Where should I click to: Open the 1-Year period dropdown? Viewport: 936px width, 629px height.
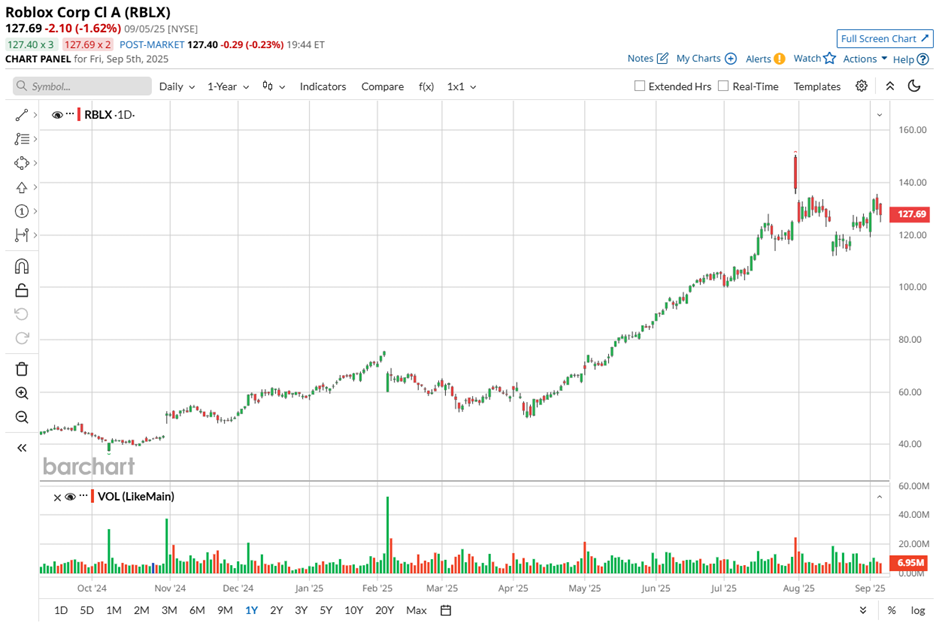tap(228, 87)
